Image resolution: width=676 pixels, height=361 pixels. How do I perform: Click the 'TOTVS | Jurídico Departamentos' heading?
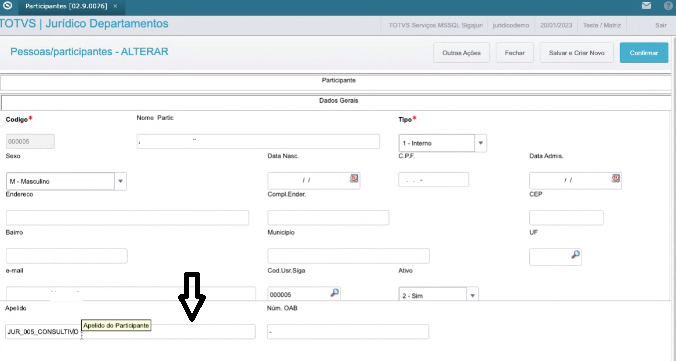(84, 24)
